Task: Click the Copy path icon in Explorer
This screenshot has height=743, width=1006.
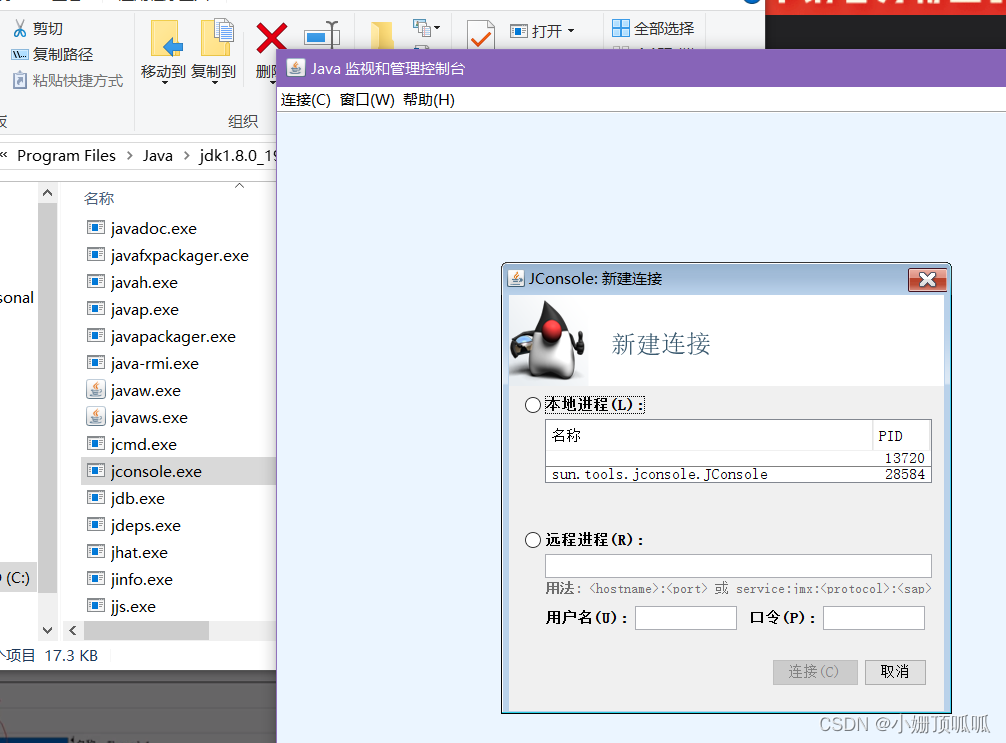Action: (20, 55)
